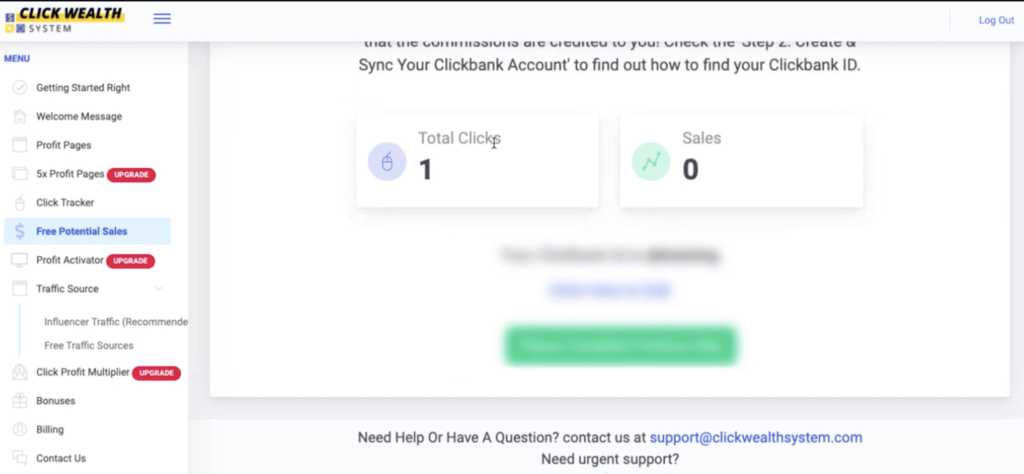
Task: Select Free Traffic Sources submenu item
Action: tap(89, 345)
